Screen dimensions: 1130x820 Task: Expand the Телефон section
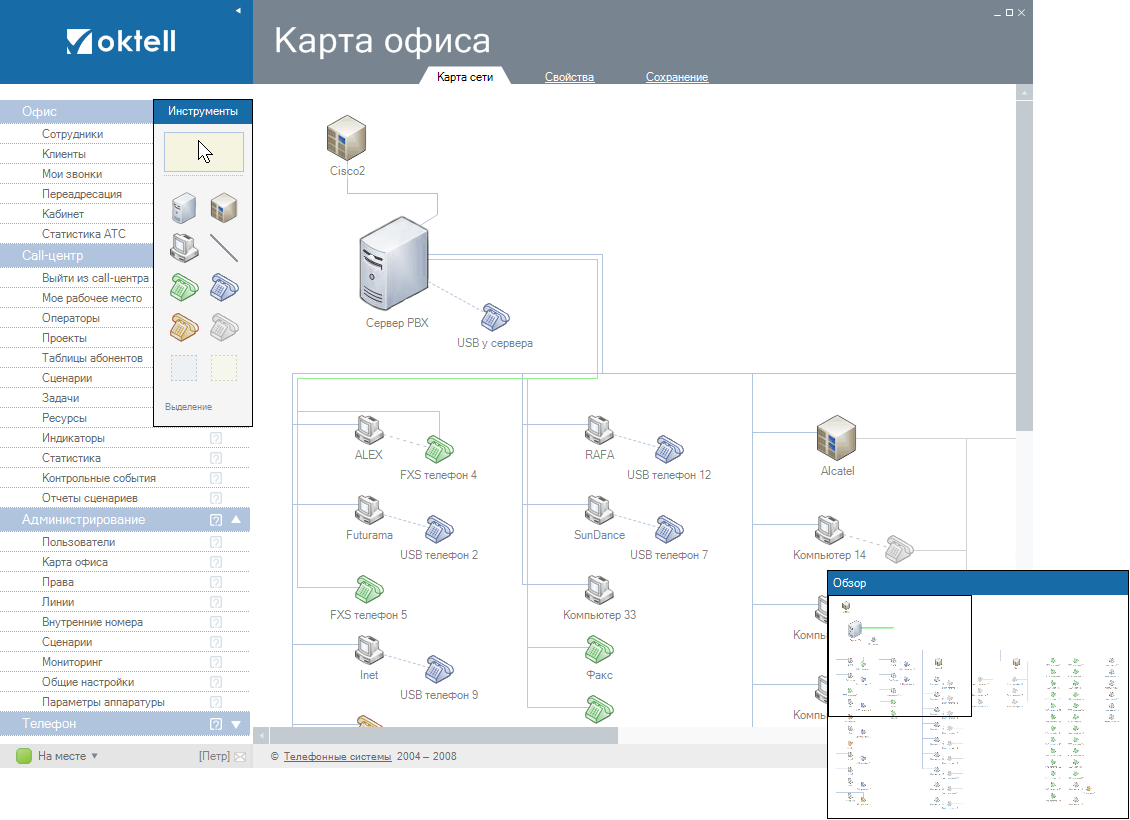[x=236, y=724]
